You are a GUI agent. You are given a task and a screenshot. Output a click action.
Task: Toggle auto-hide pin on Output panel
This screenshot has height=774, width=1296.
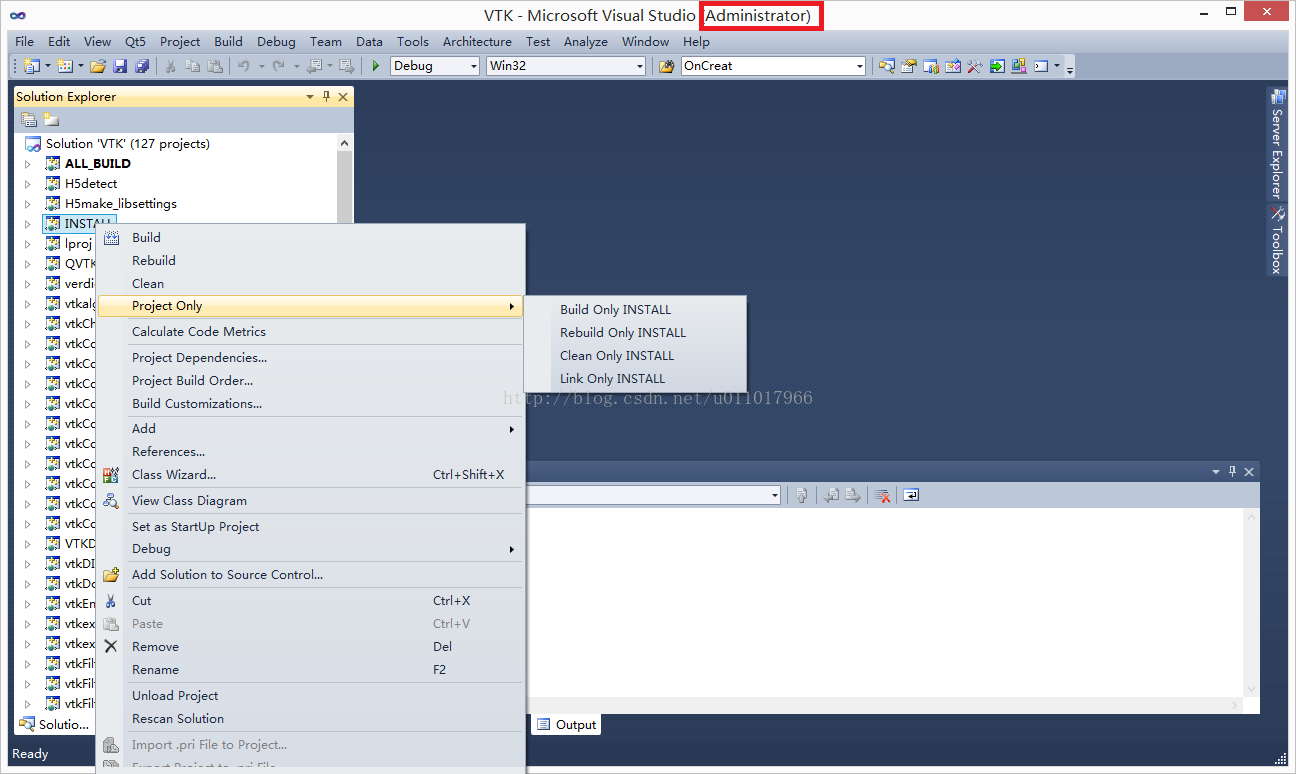point(1233,471)
